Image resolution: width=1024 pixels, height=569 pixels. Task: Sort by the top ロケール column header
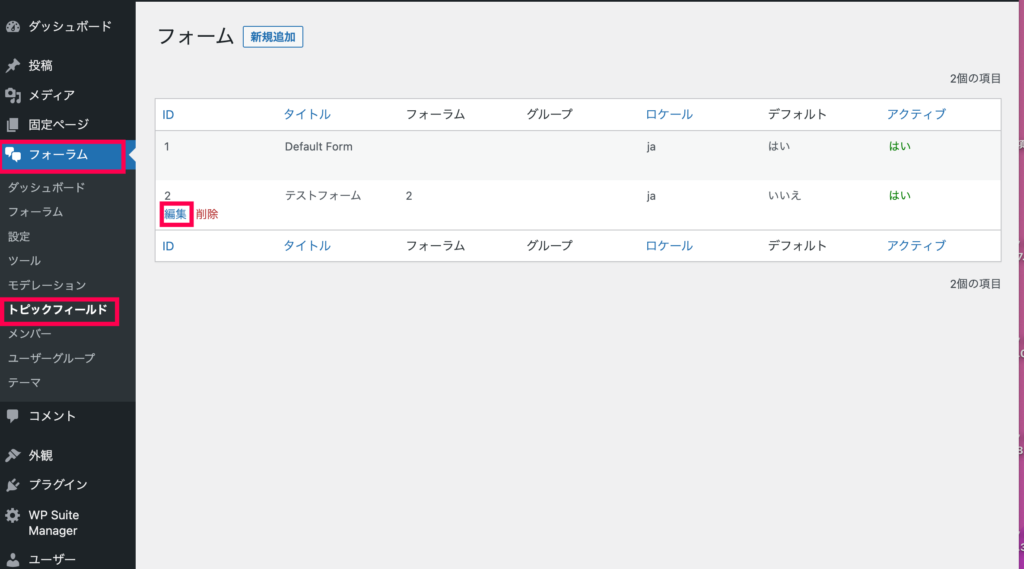(x=669, y=114)
